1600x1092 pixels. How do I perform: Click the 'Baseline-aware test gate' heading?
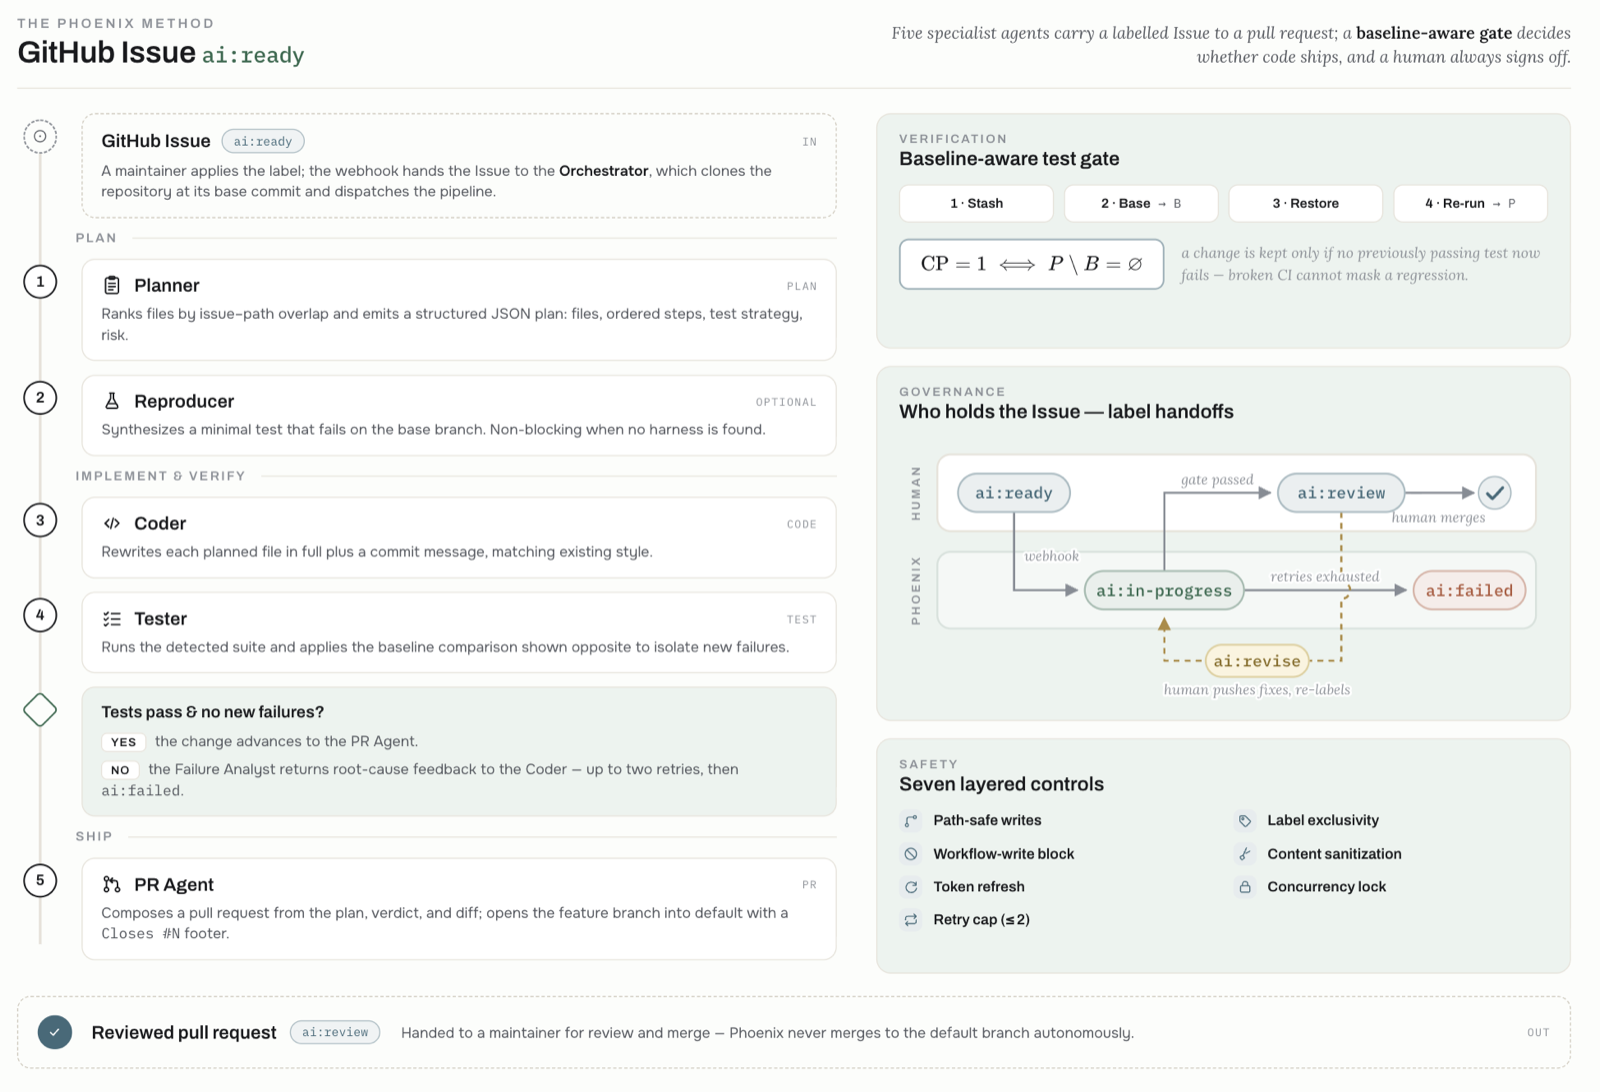coord(1009,159)
